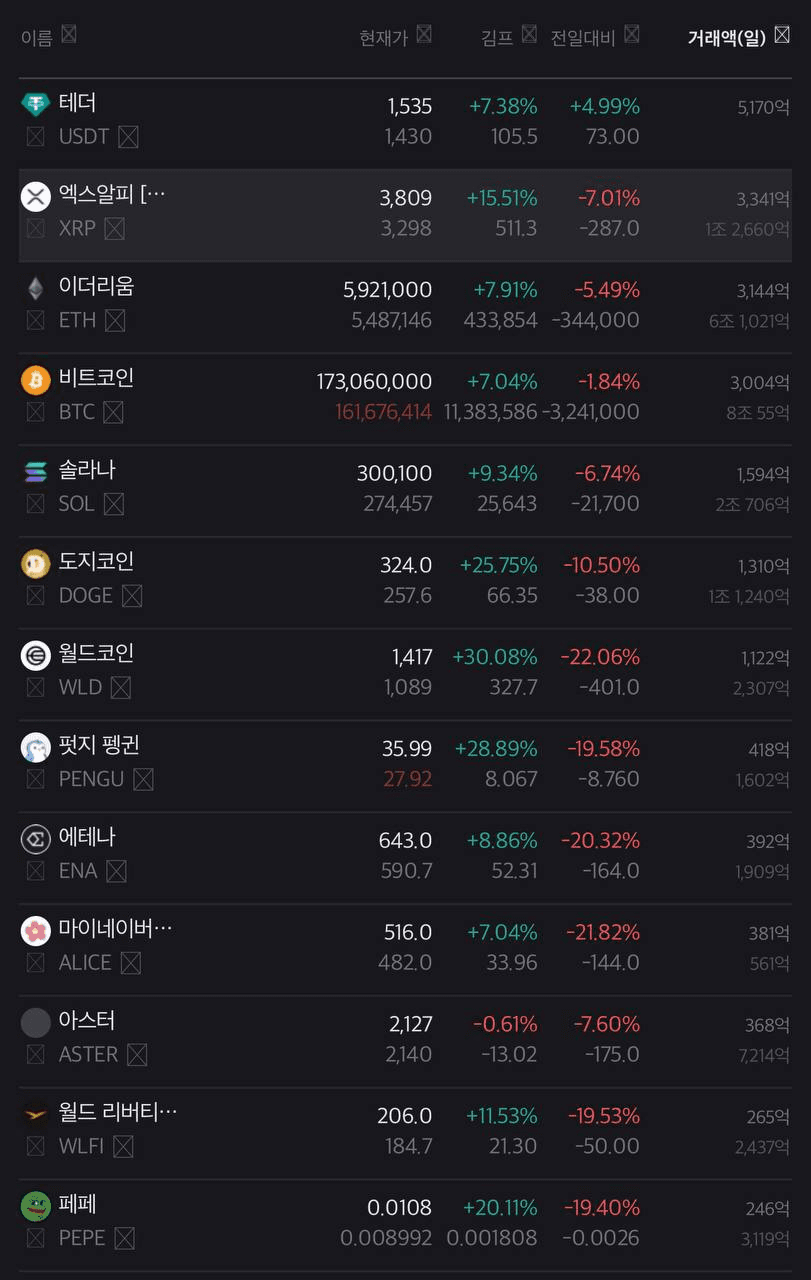811x1280 pixels.
Task: Toggle the small box left of BTC
Action: 36,412
